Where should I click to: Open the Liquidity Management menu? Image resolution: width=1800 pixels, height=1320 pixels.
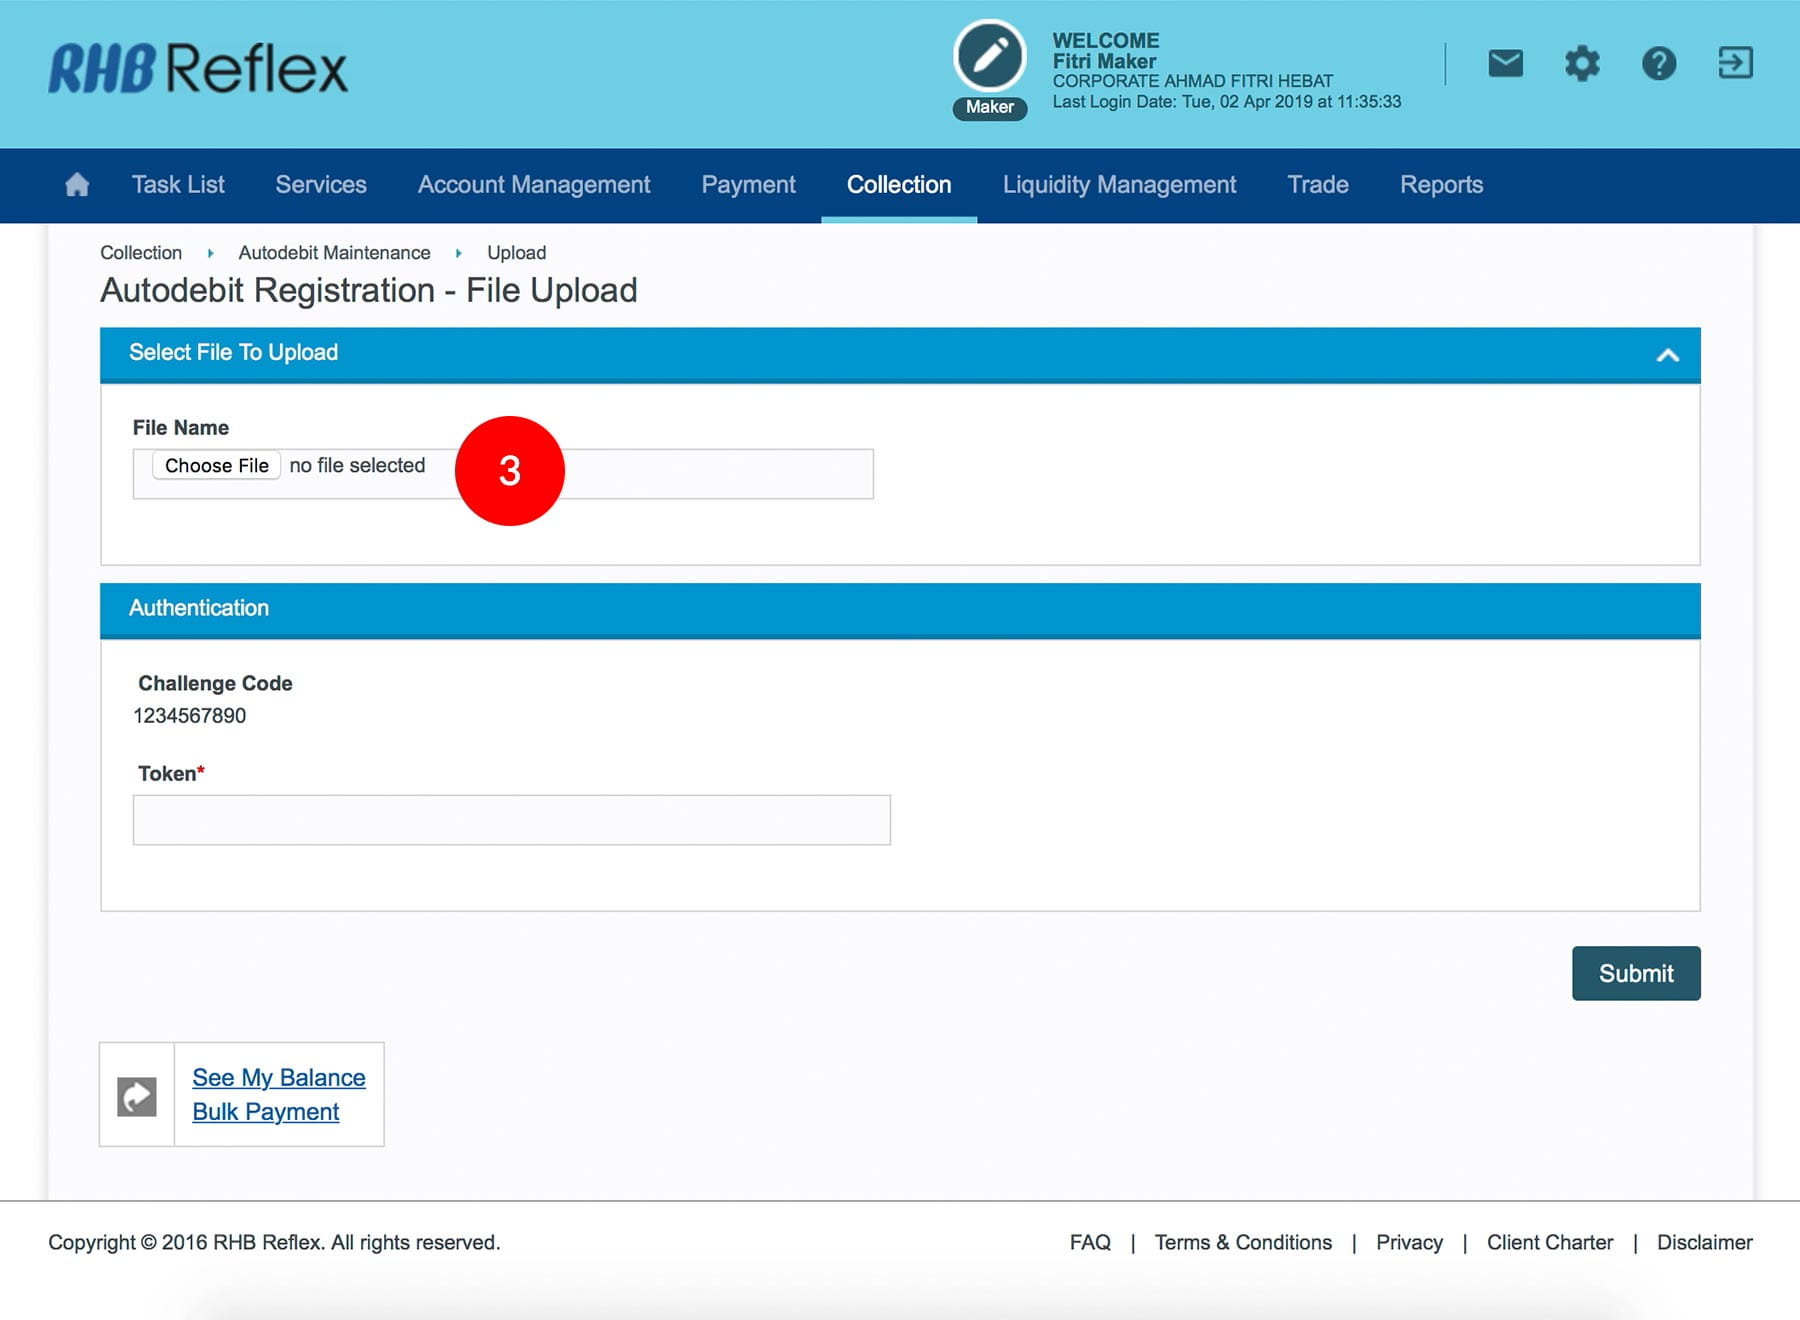tap(1119, 185)
